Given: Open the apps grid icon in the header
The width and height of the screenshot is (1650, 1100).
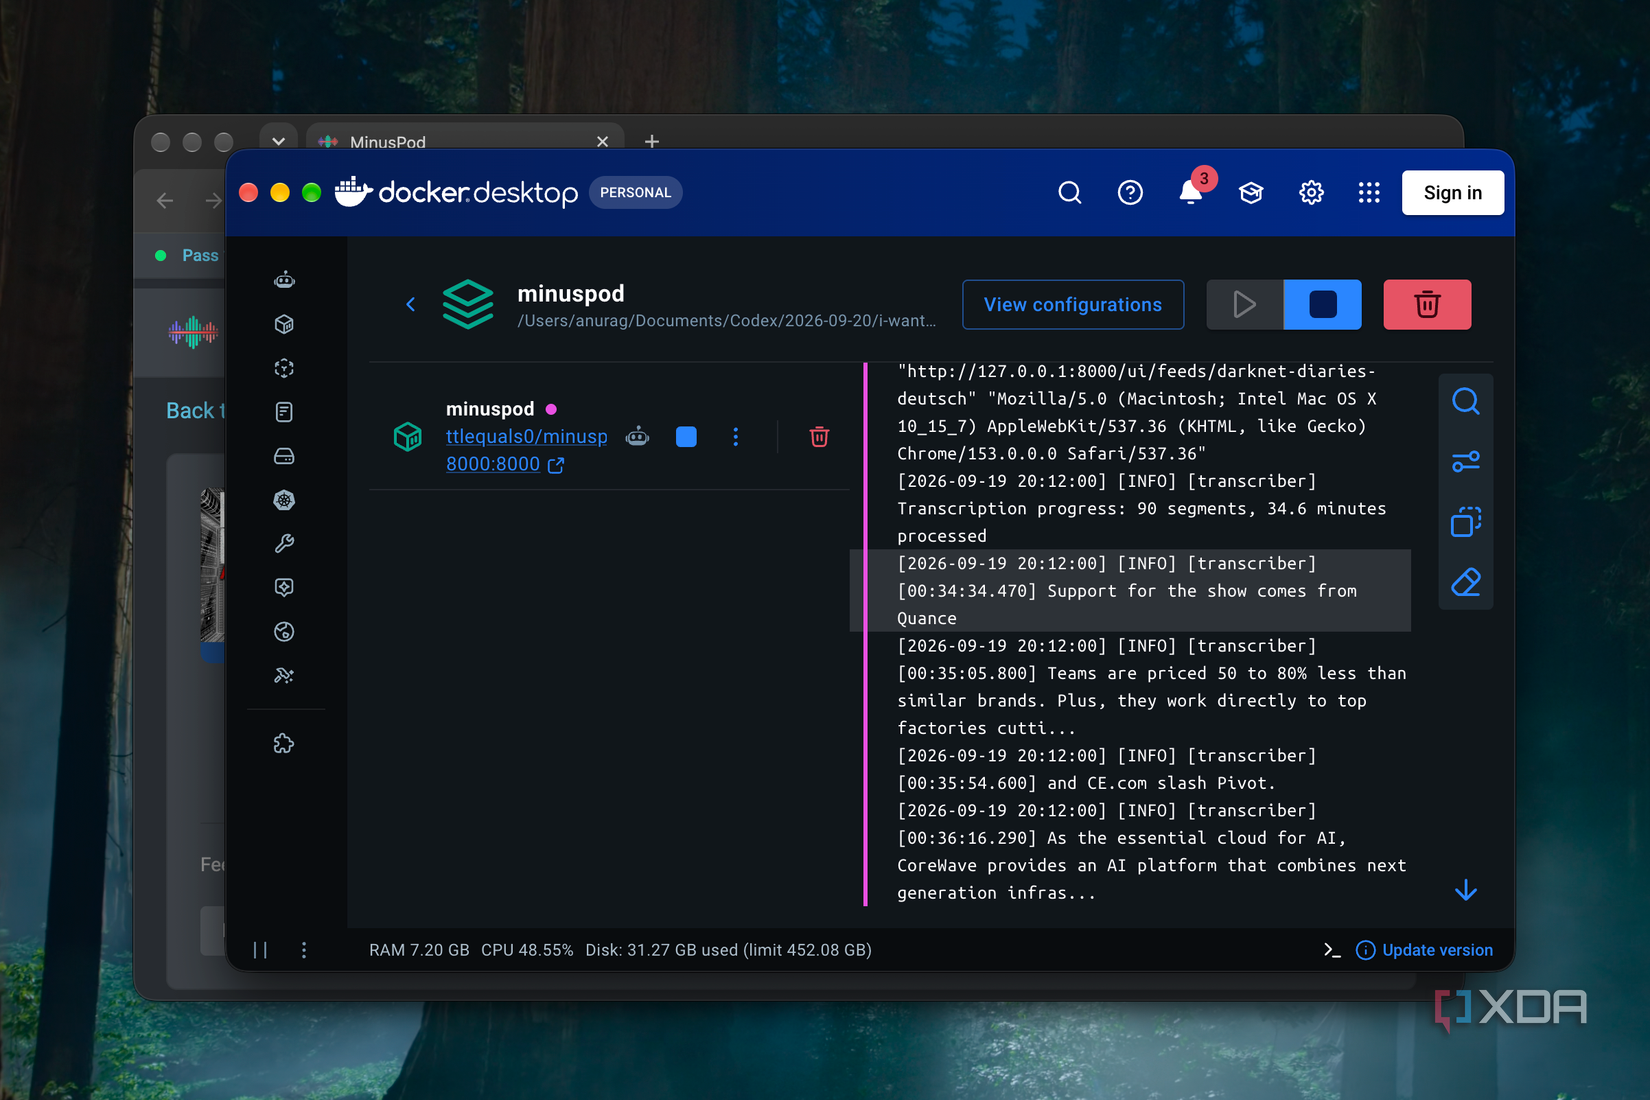Looking at the screenshot, I should (x=1369, y=193).
